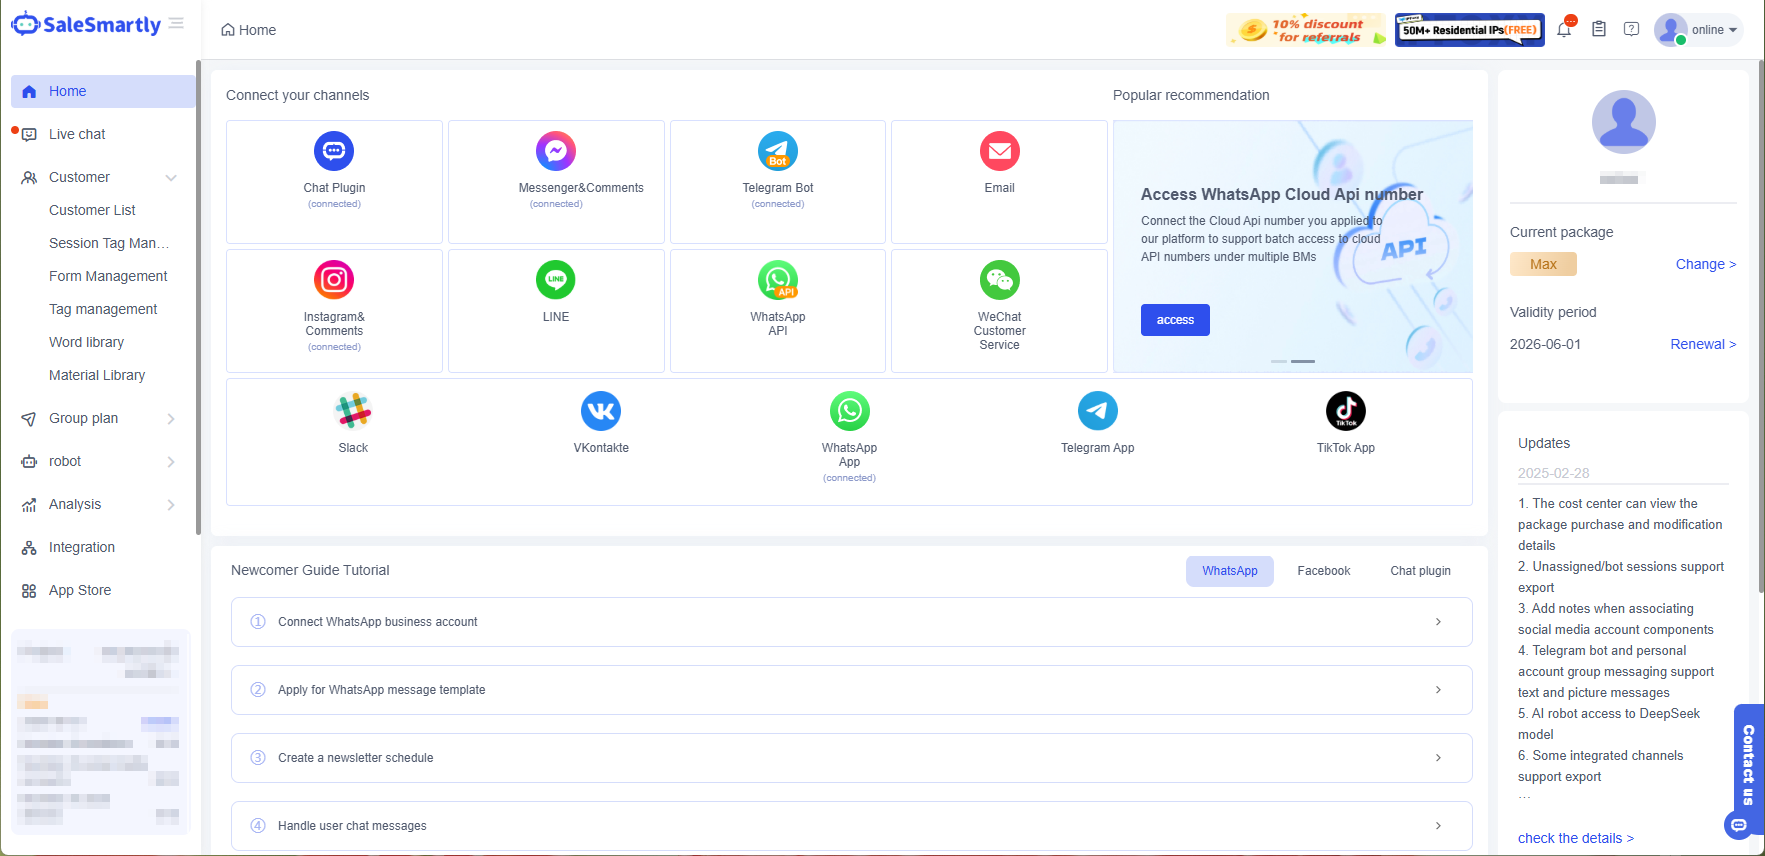Click the Analysis sidebar icon

[x=29, y=505]
